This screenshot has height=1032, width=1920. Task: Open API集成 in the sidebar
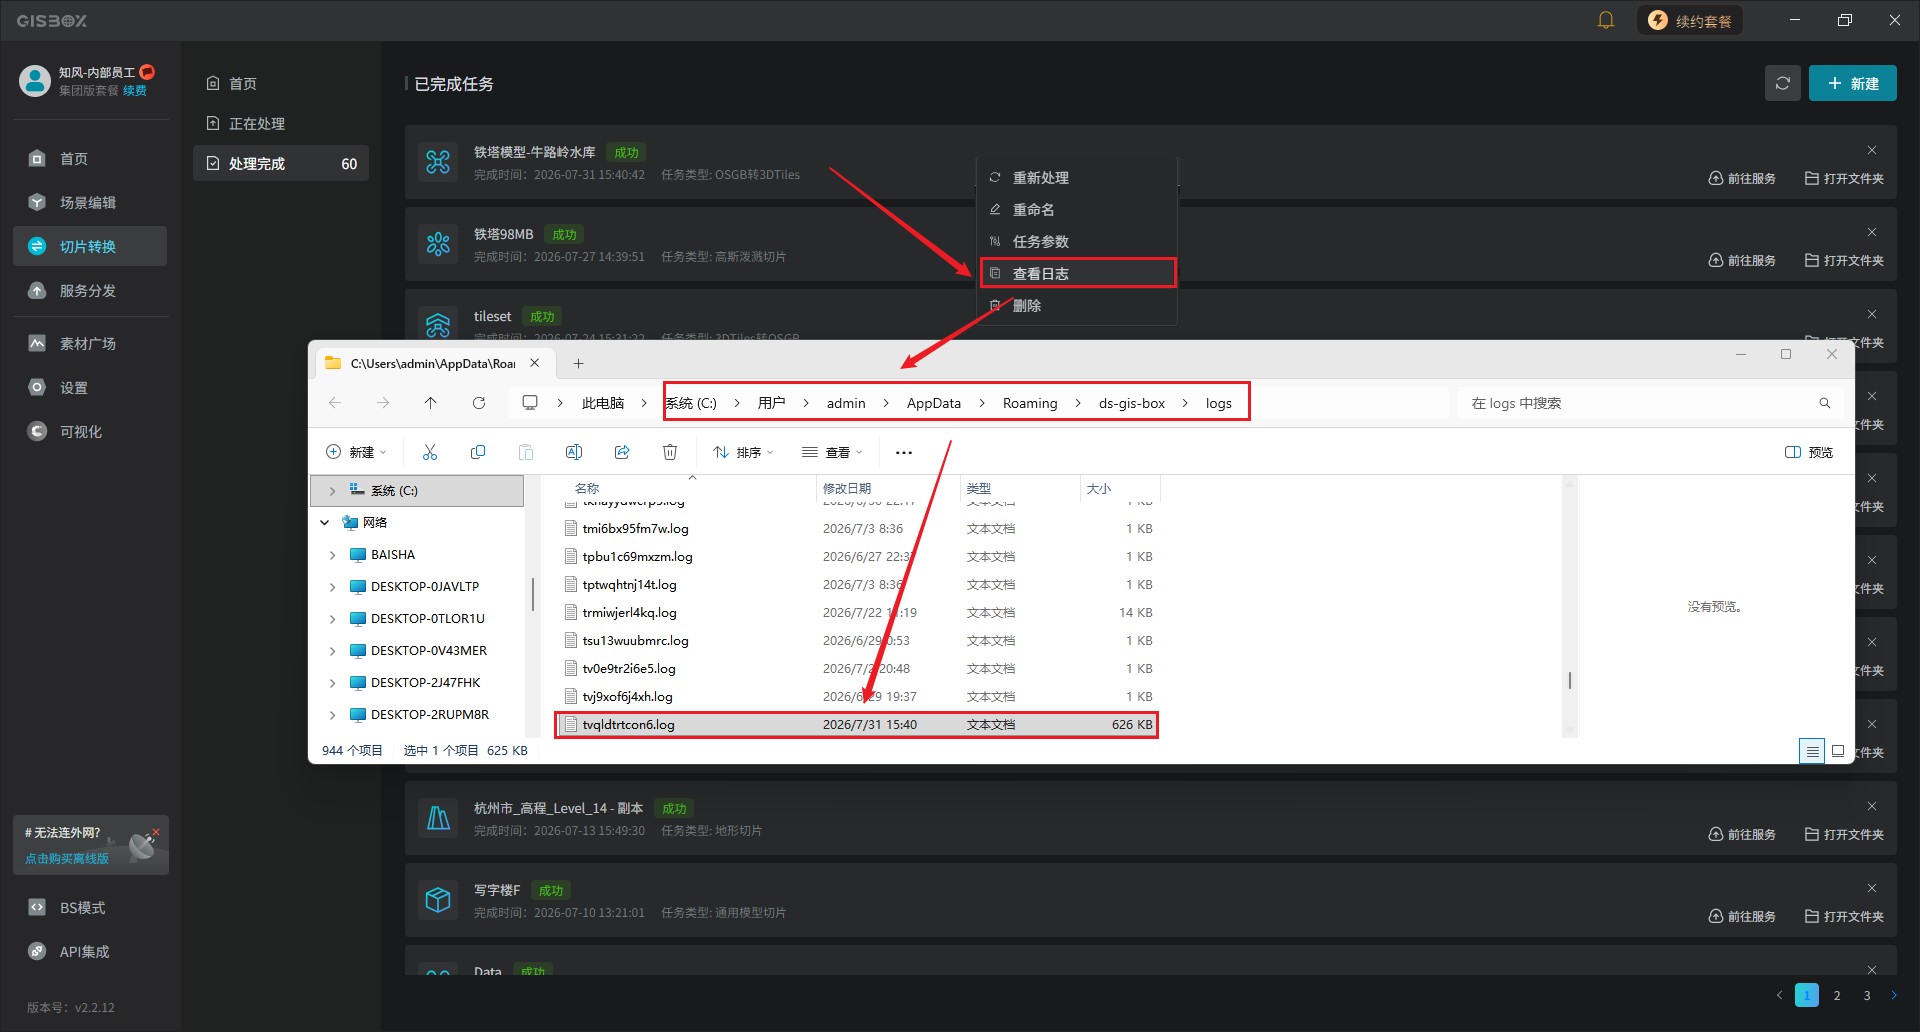[90, 952]
